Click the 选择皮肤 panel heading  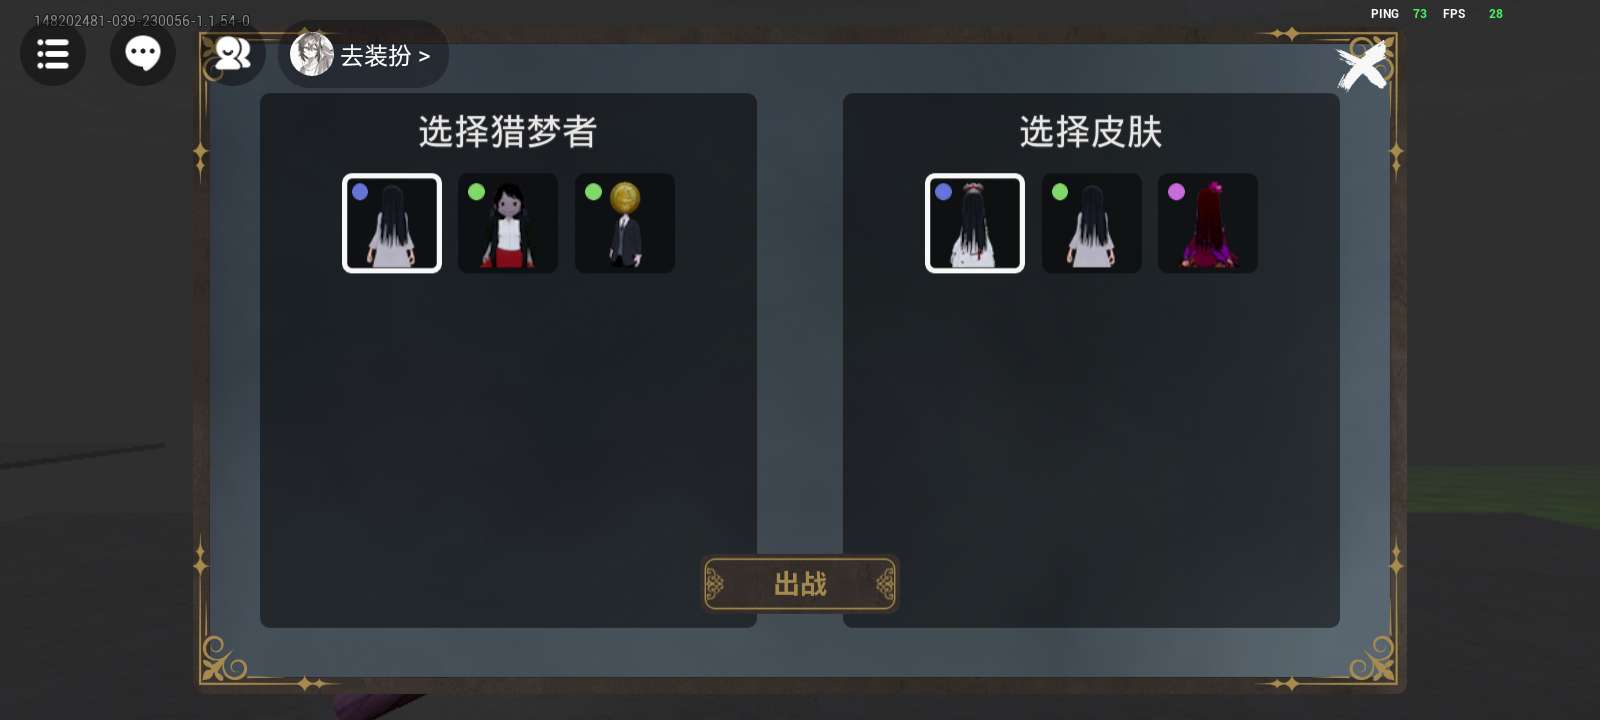pyautogui.click(x=1091, y=132)
